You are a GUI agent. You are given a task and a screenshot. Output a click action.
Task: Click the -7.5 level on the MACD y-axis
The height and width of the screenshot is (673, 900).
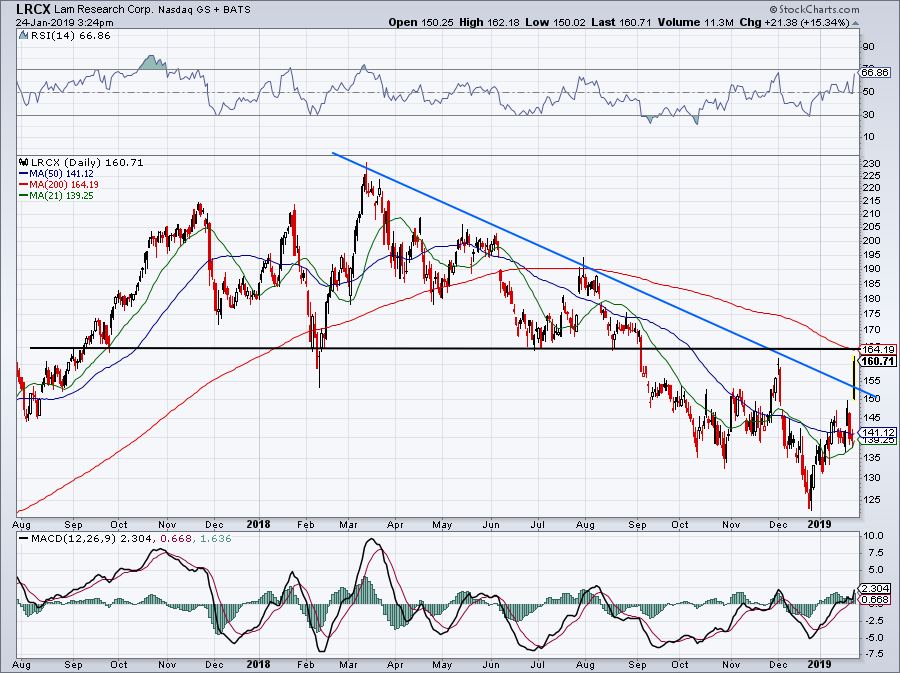(x=873, y=653)
